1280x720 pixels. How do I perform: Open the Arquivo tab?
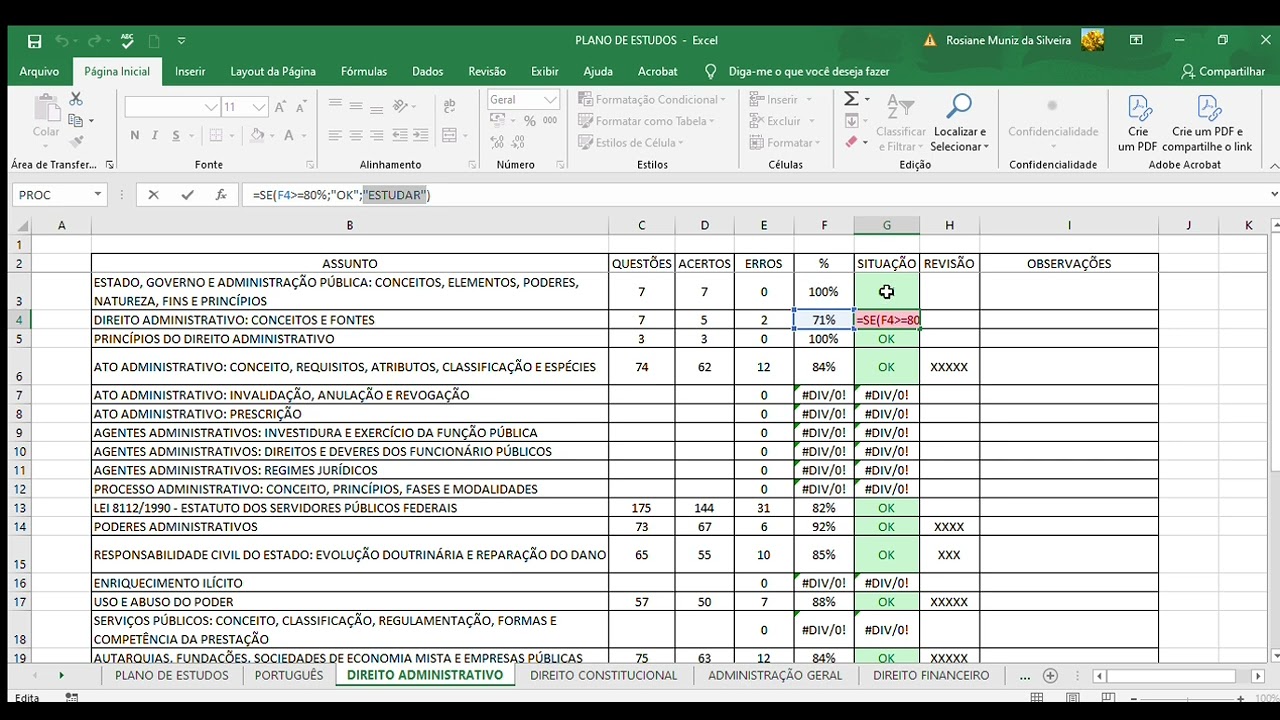[39, 71]
